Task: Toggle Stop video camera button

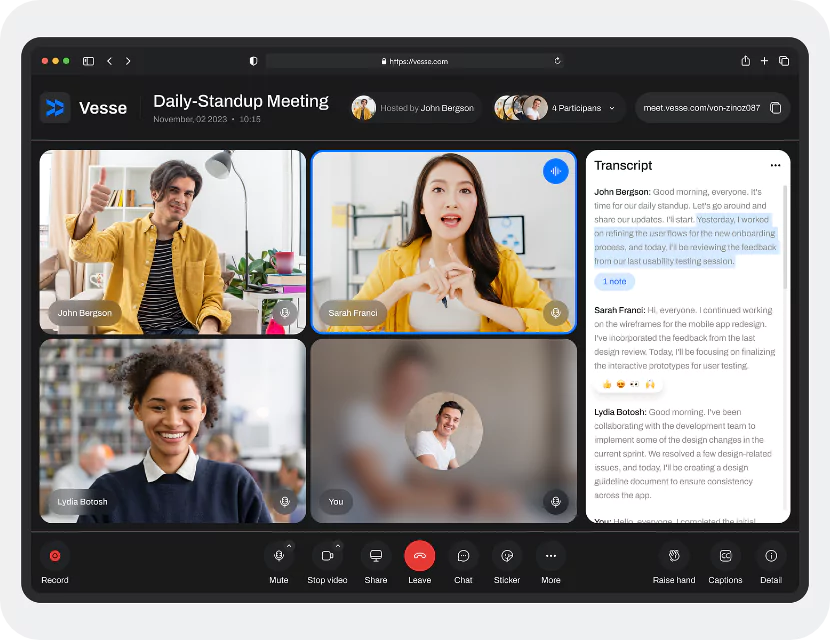Action: pos(327,556)
